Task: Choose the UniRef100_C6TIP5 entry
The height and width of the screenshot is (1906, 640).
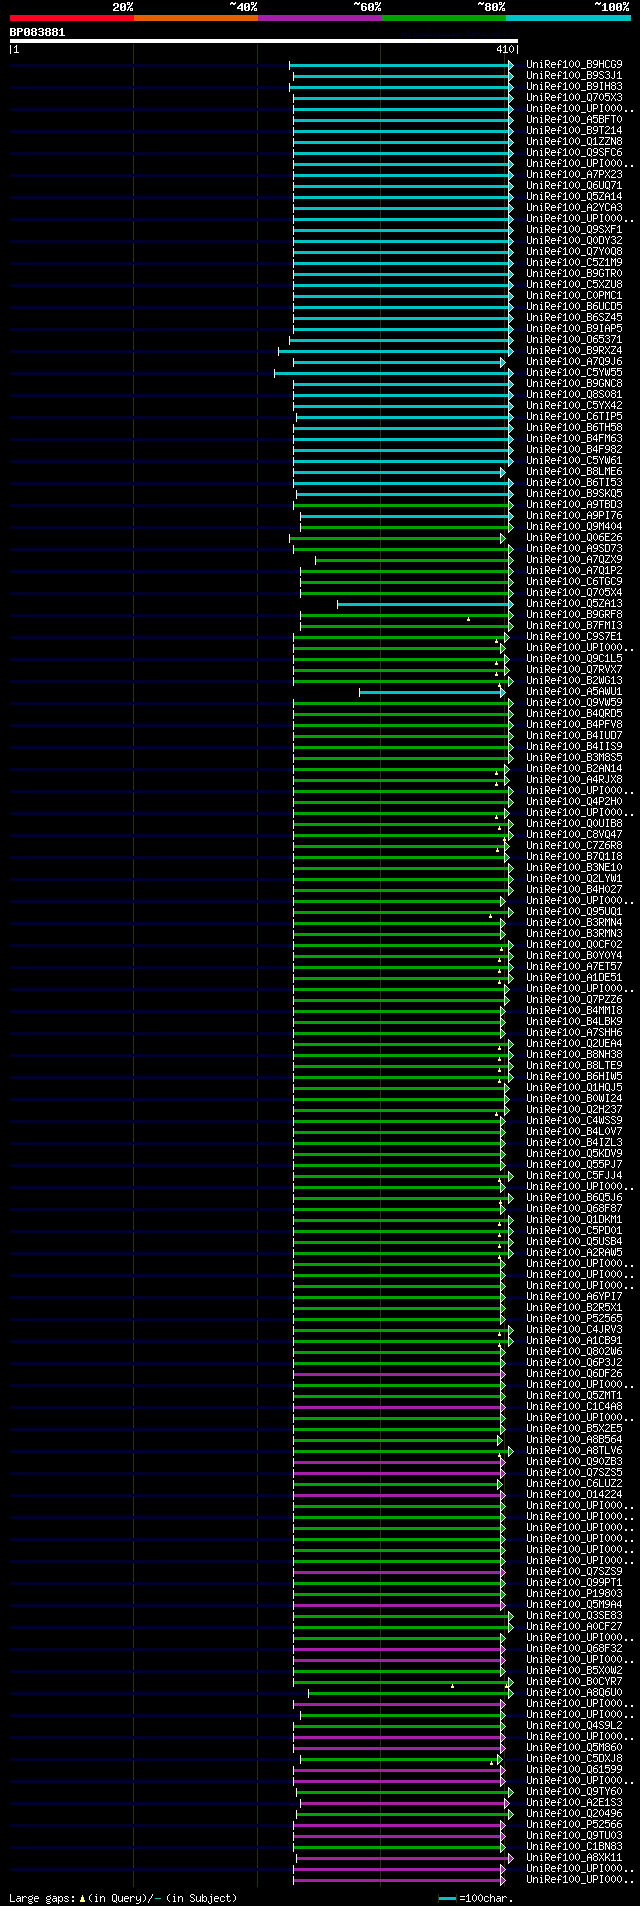Action: tap(574, 417)
